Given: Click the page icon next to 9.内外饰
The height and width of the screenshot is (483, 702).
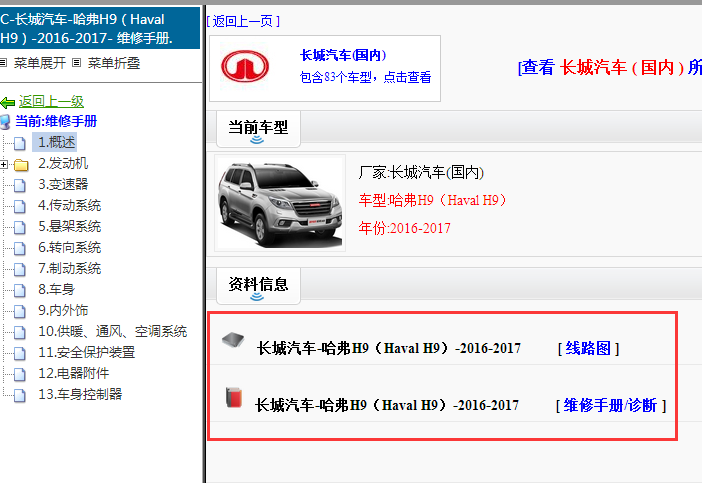Looking at the screenshot, I should point(20,311).
